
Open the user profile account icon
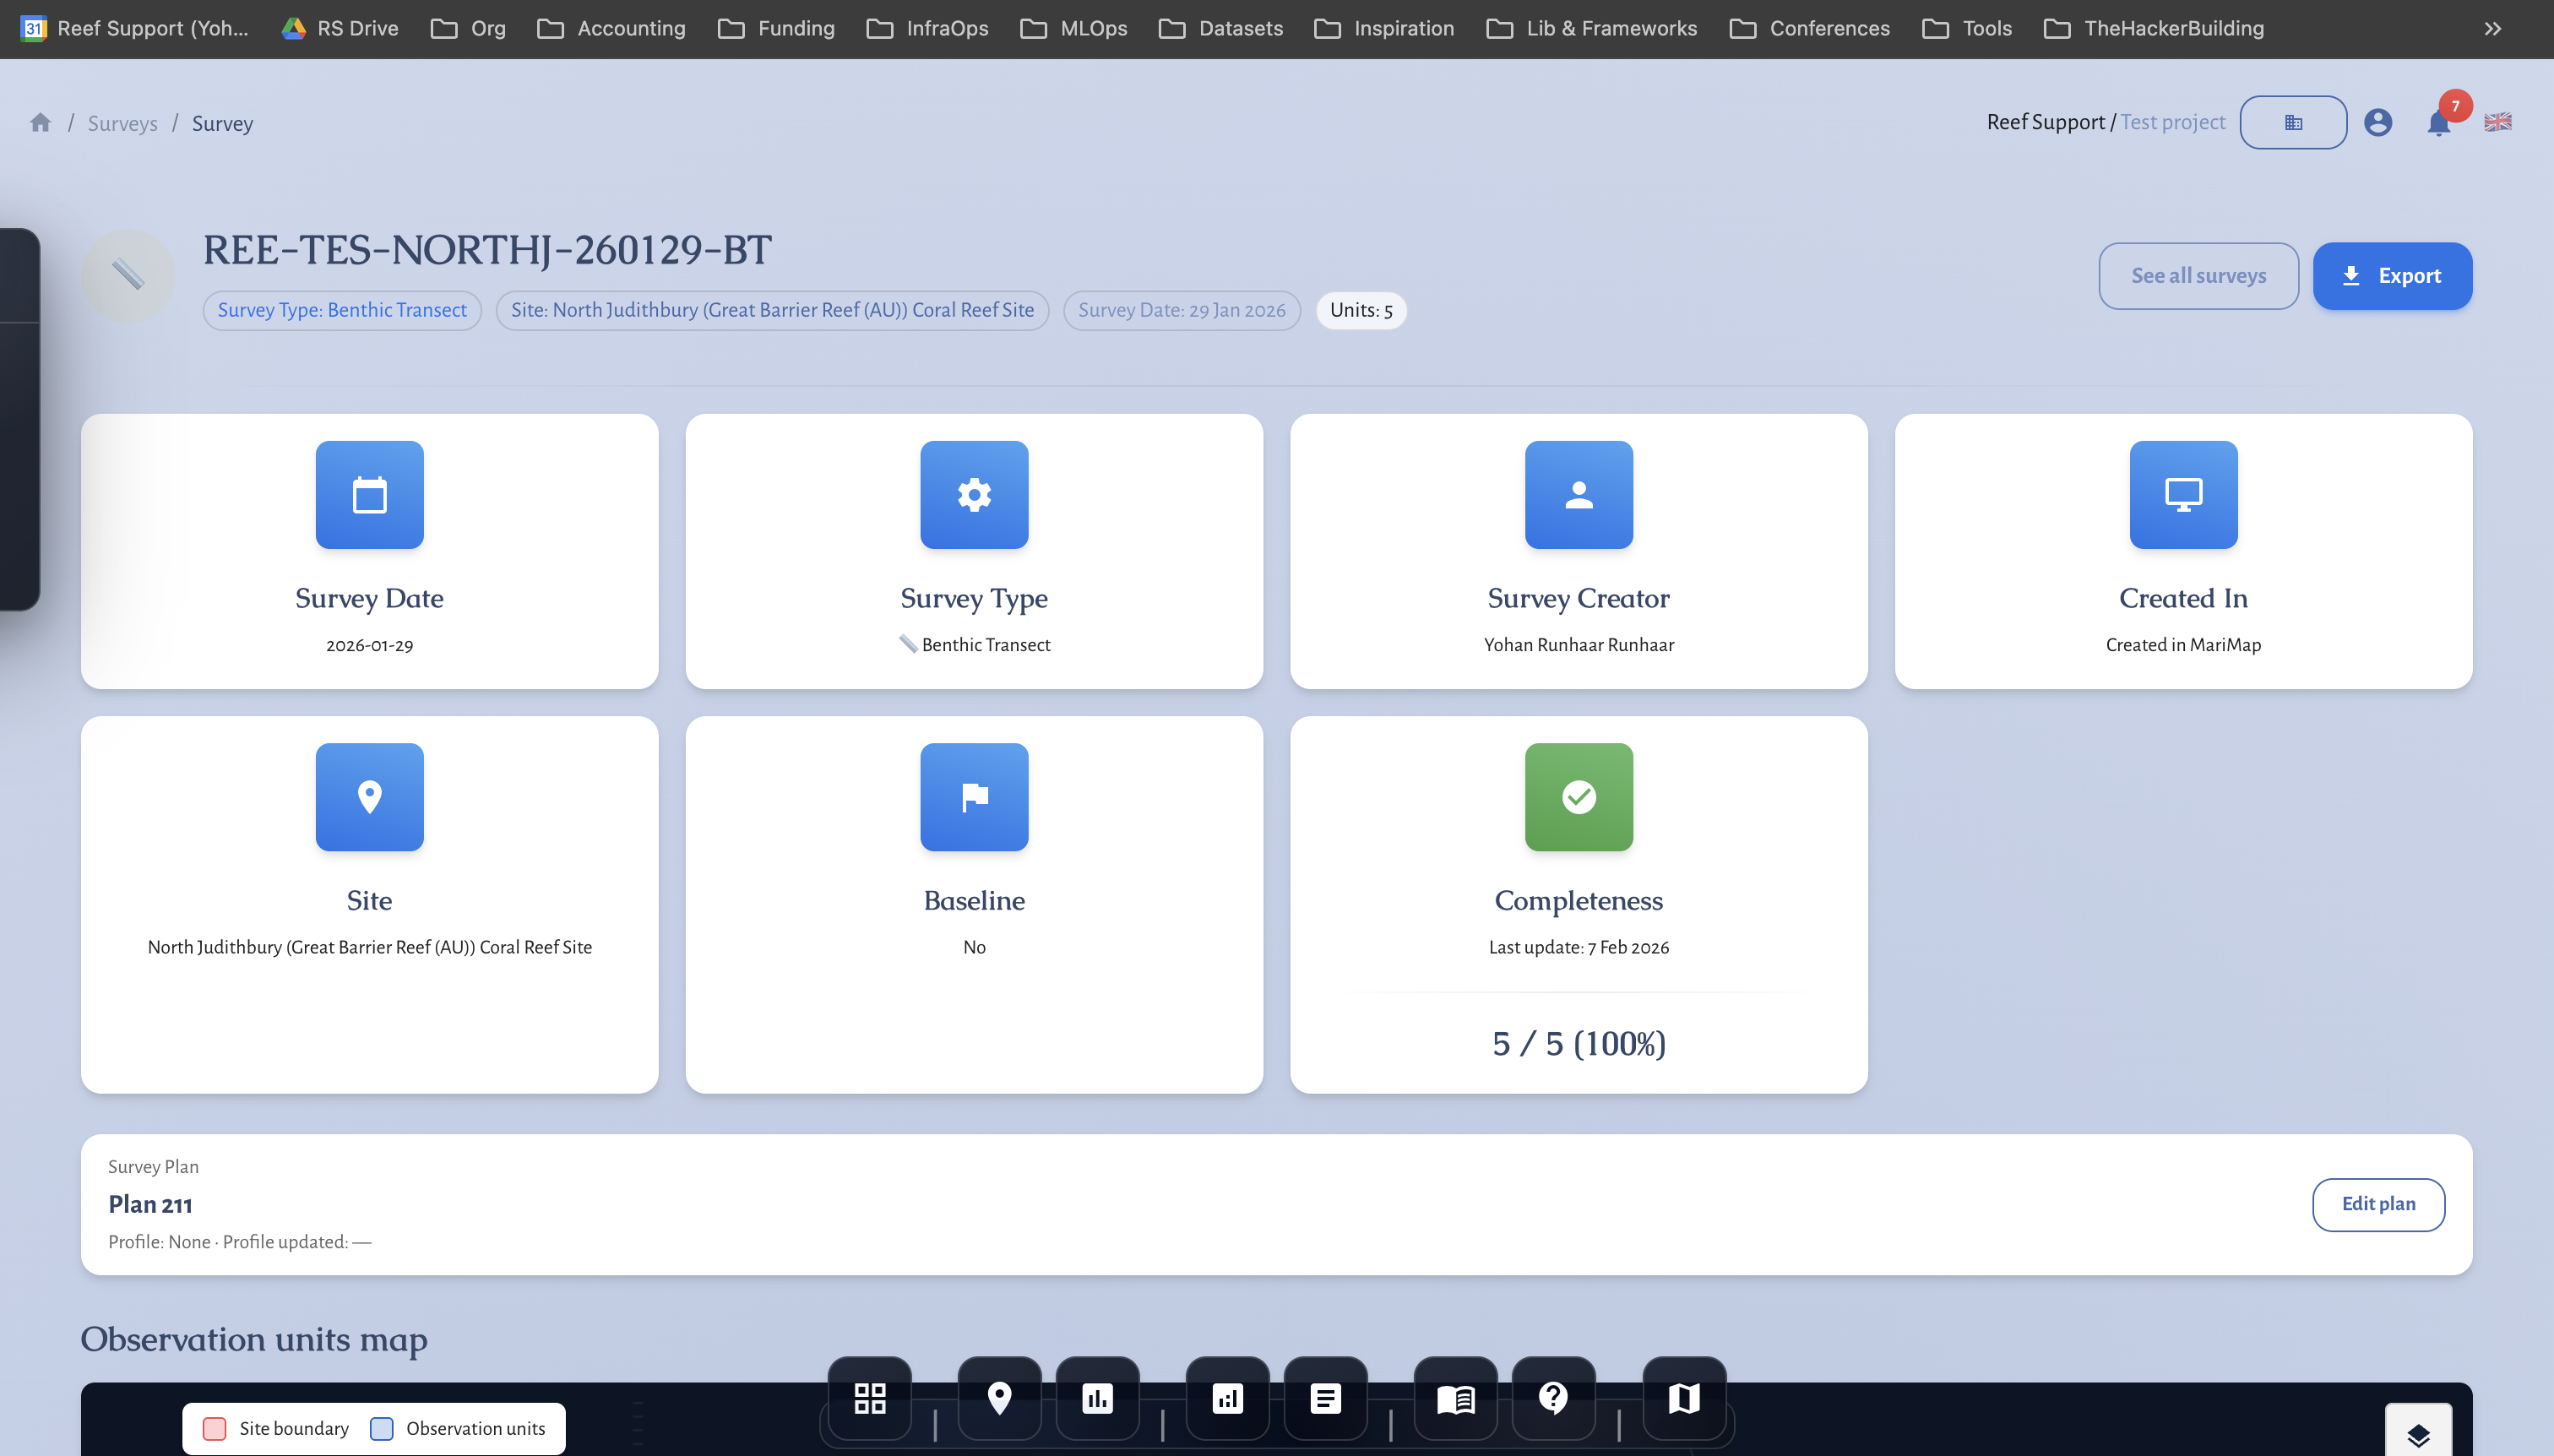tap(2379, 122)
